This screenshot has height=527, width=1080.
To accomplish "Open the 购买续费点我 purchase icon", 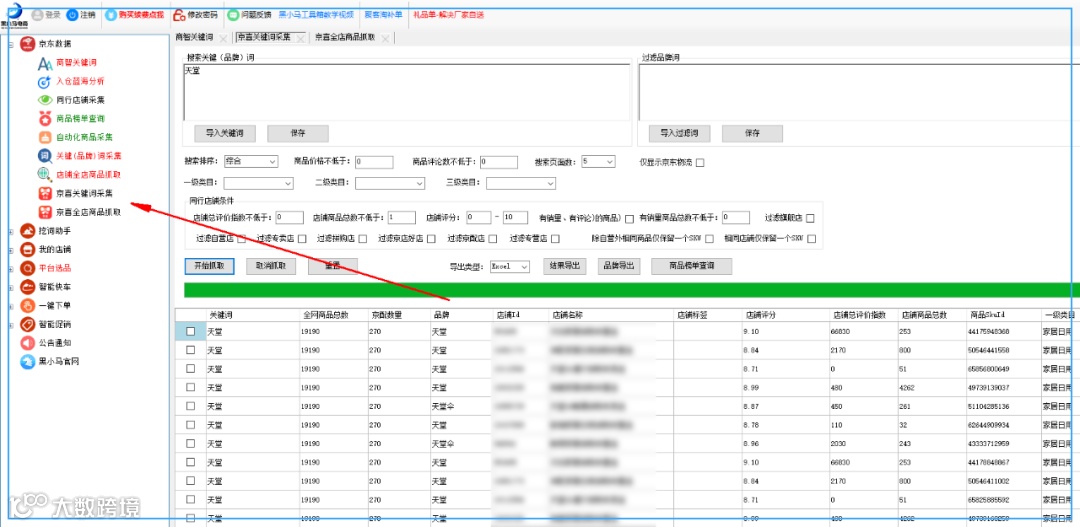I will pos(111,14).
